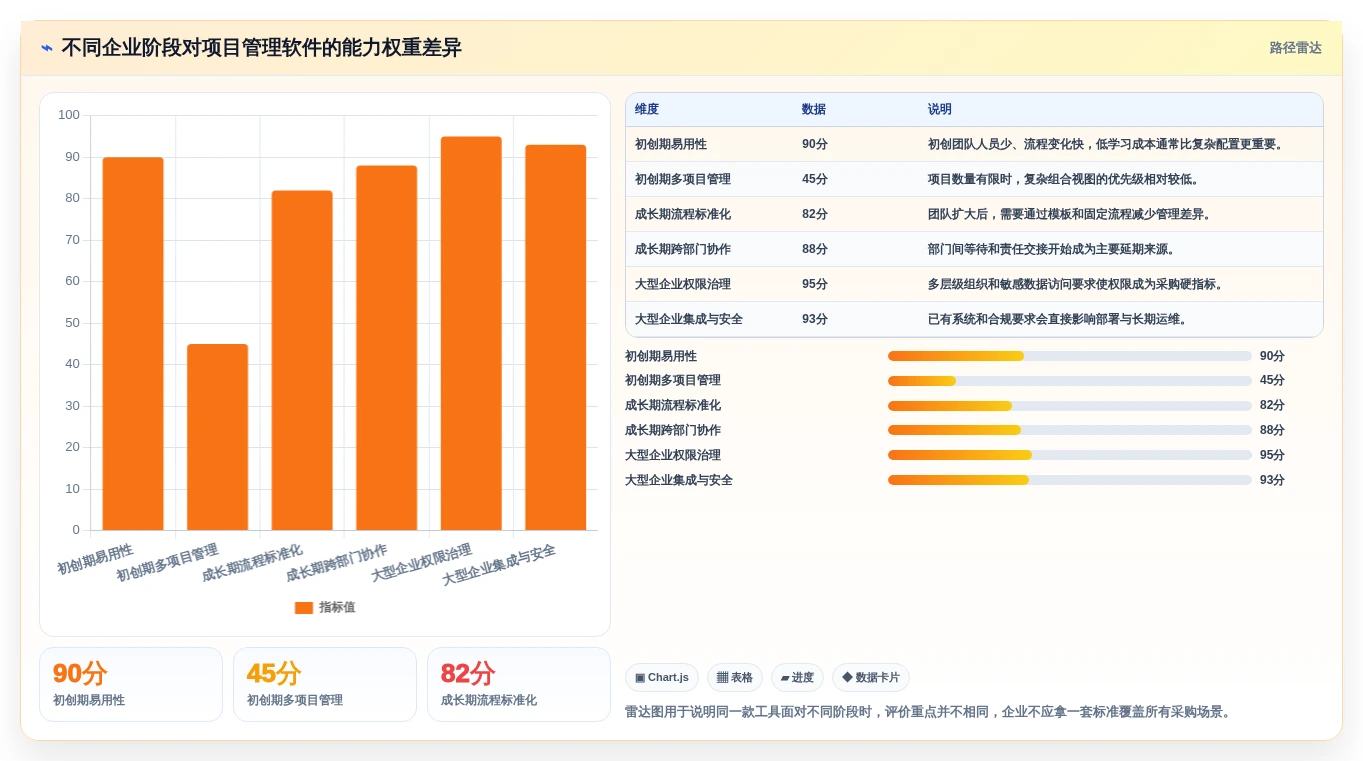
Task: Click the description starting 初创团队人员少
Action: click(x=1106, y=144)
